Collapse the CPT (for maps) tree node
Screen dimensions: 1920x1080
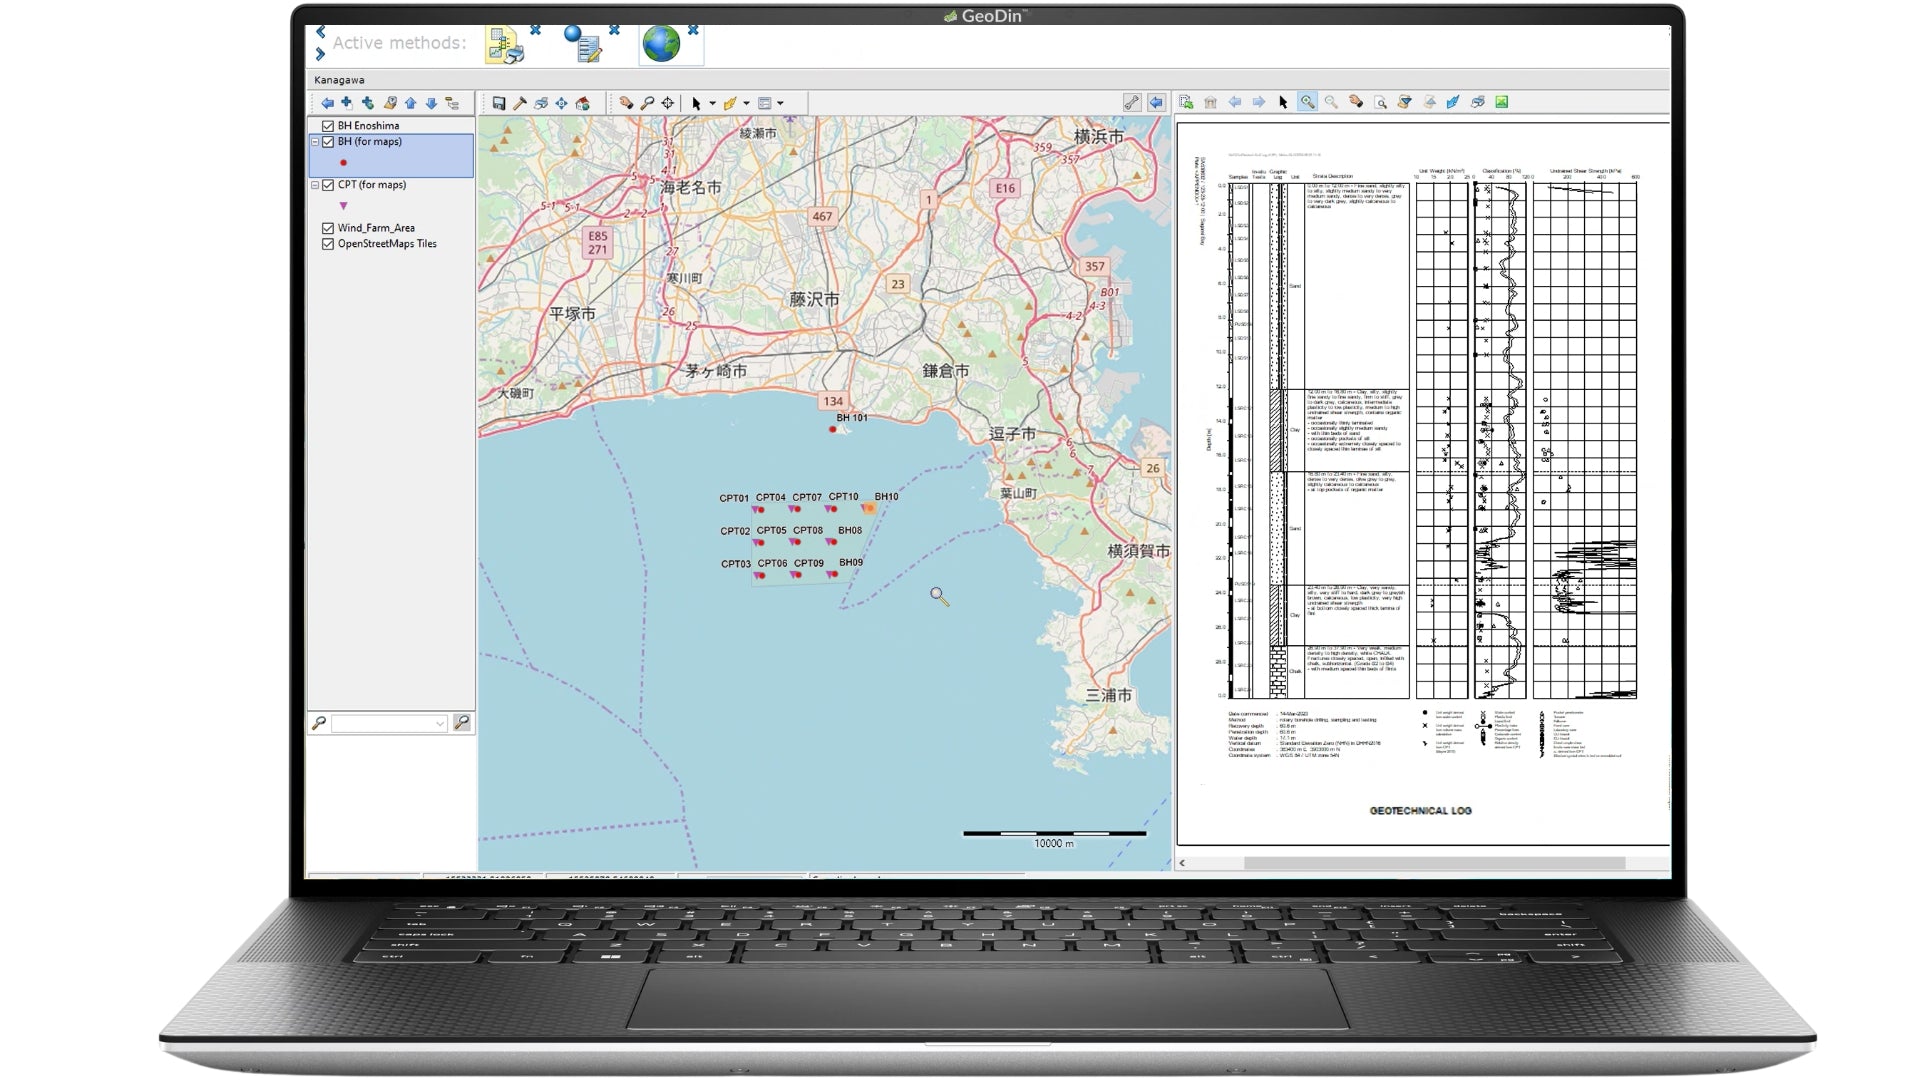click(315, 185)
